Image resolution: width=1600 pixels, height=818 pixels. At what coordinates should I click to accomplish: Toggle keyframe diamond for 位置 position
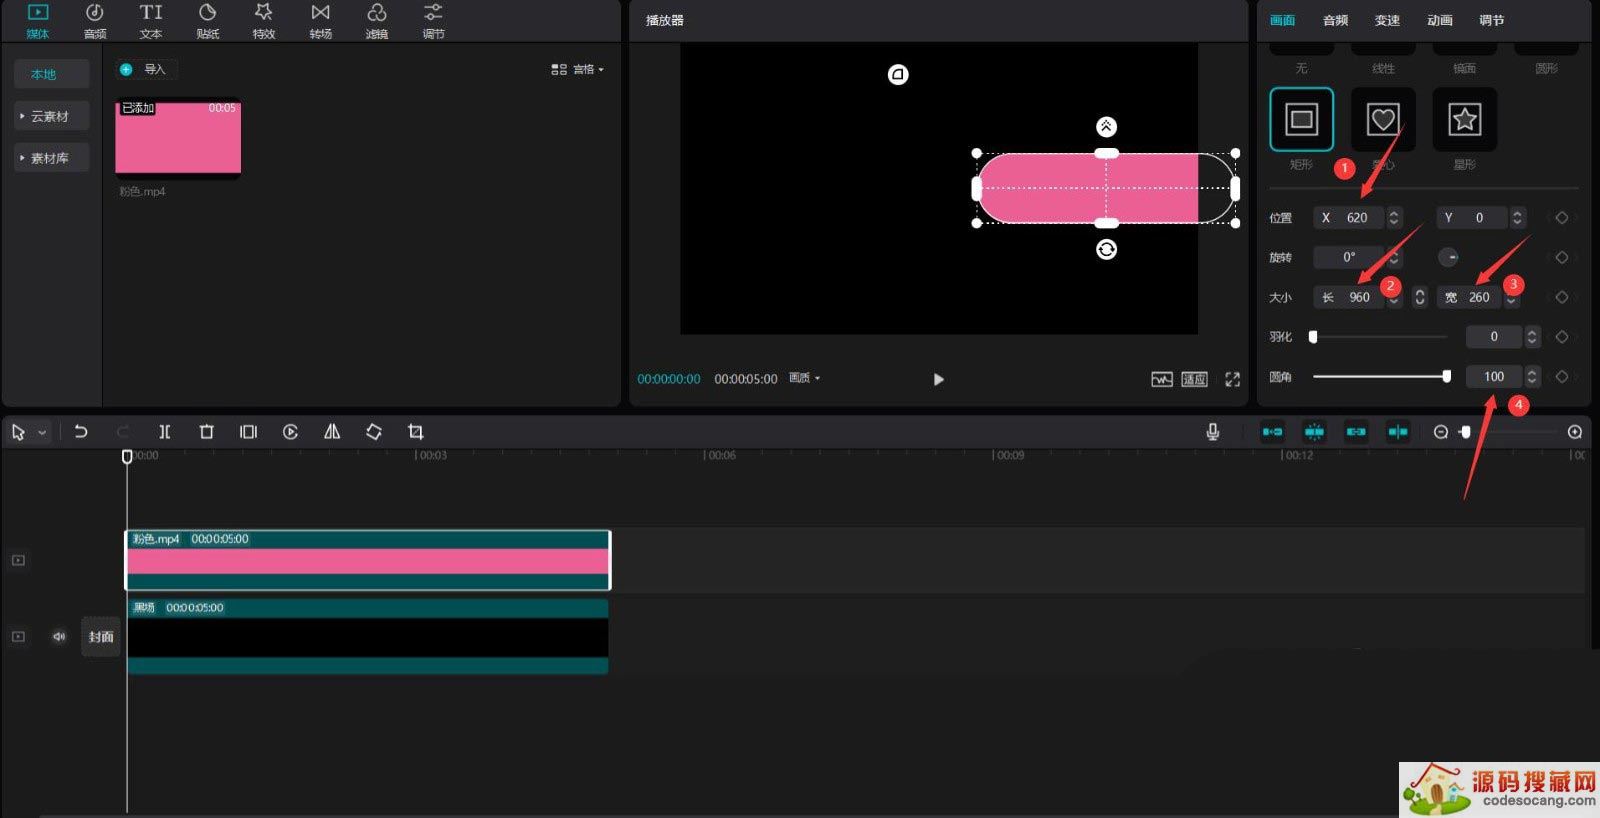coord(1561,218)
